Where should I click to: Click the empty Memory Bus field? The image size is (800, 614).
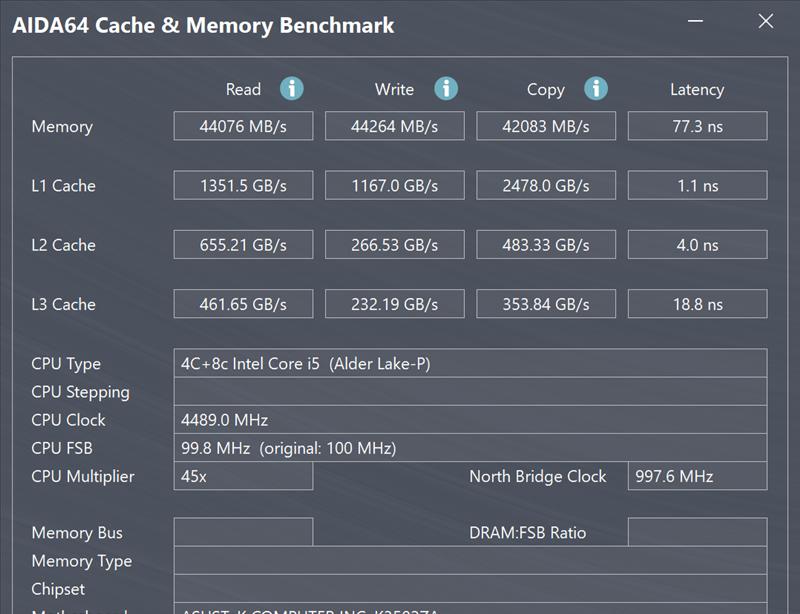pyautogui.click(x=243, y=532)
